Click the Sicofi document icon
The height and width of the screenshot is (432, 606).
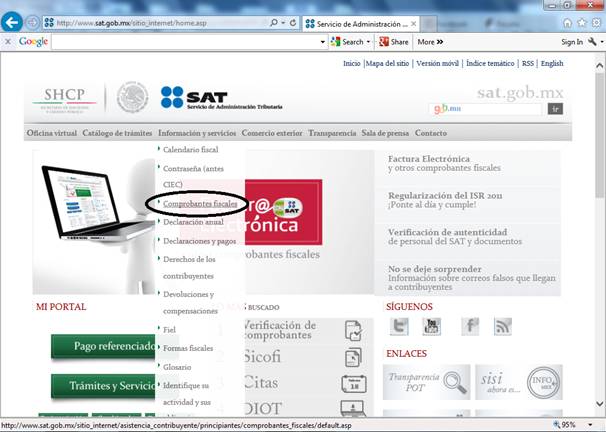(352, 358)
